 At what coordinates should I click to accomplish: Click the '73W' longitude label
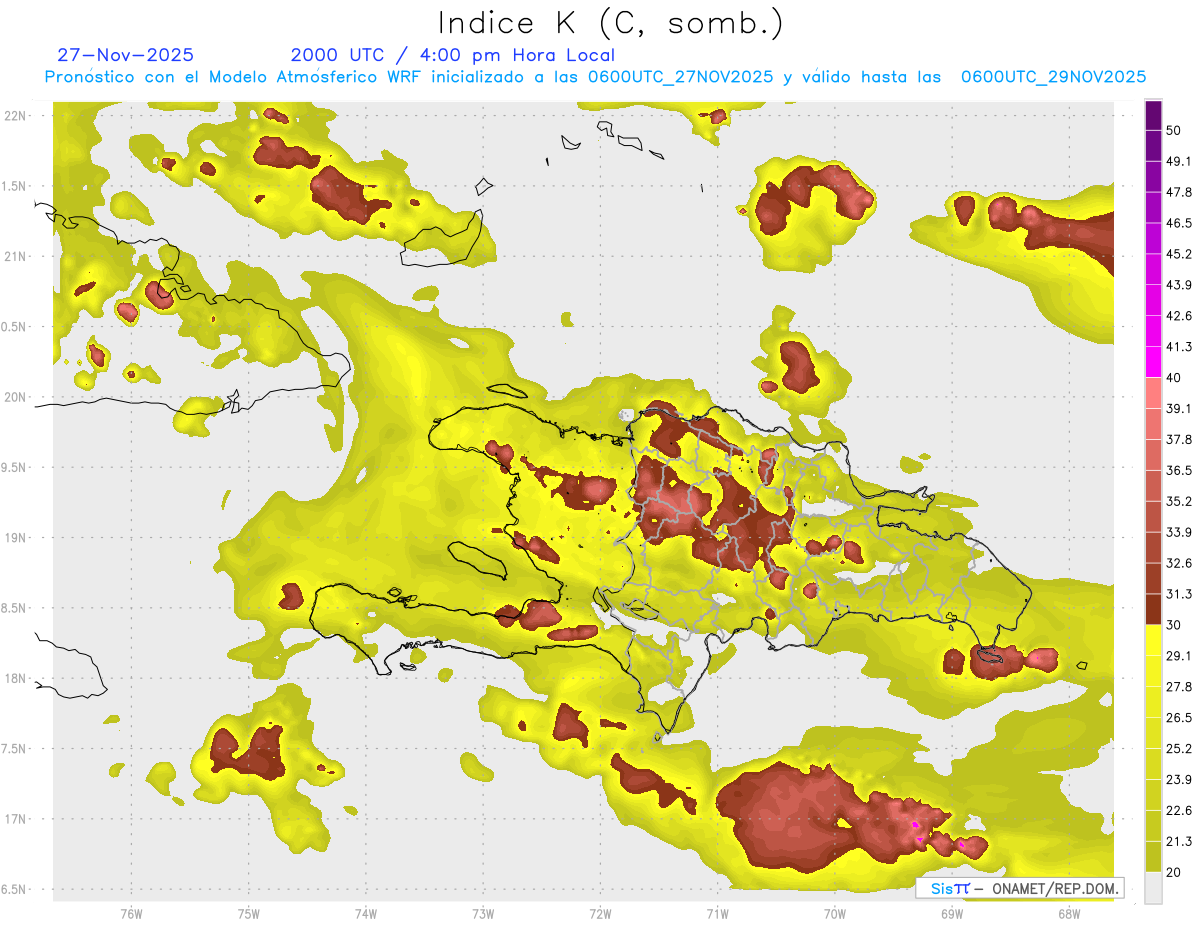[x=483, y=912]
